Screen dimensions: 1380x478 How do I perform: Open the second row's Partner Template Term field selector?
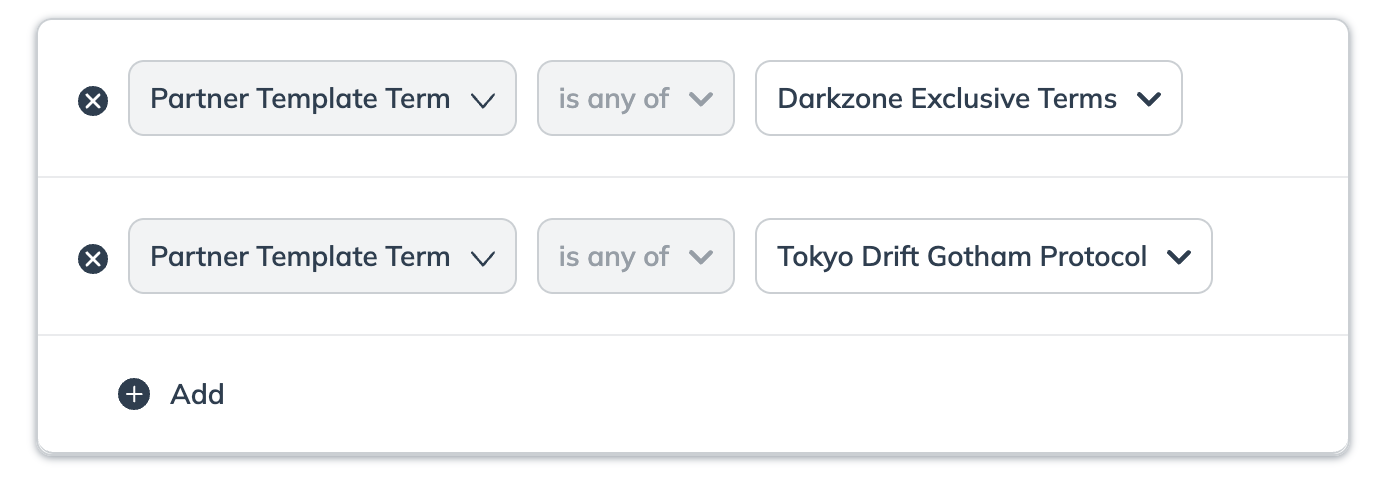click(x=300, y=256)
